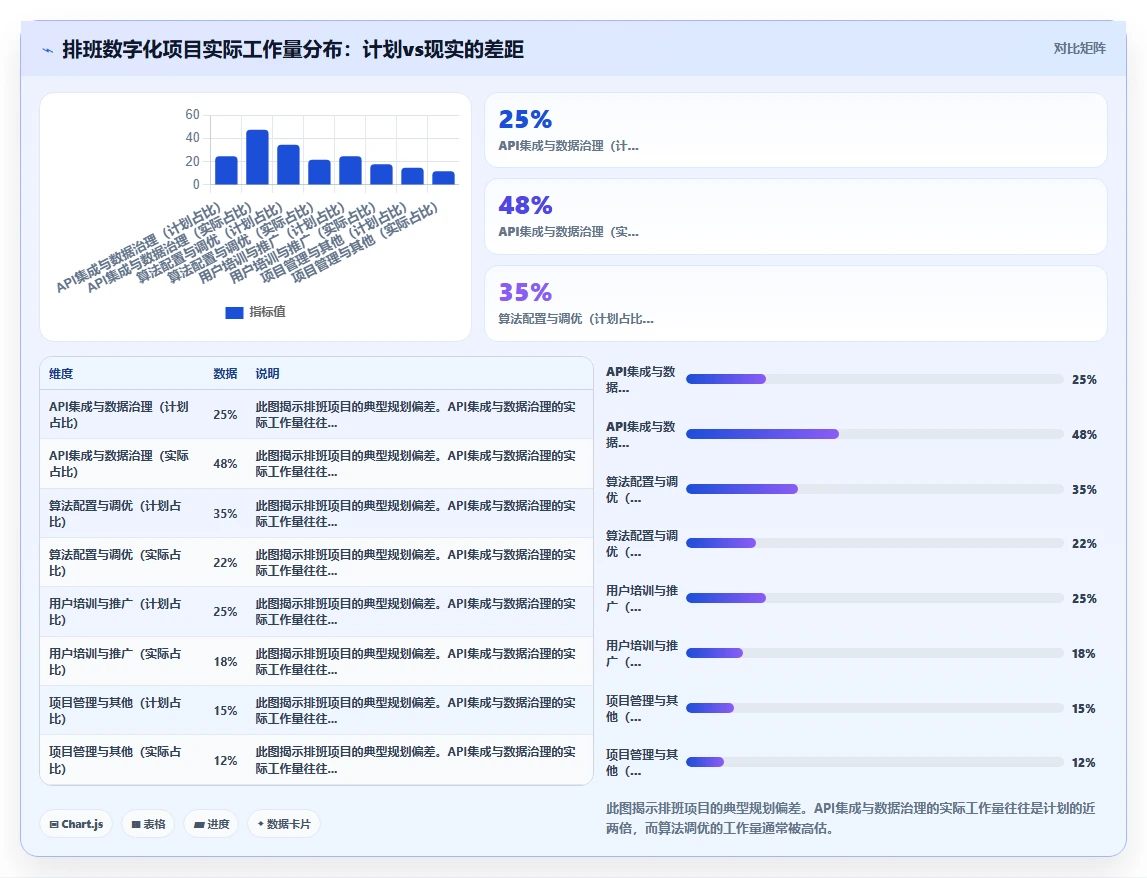Click the 12% label beside the progress bars
The height and width of the screenshot is (878, 1147).
[1083, 762]
